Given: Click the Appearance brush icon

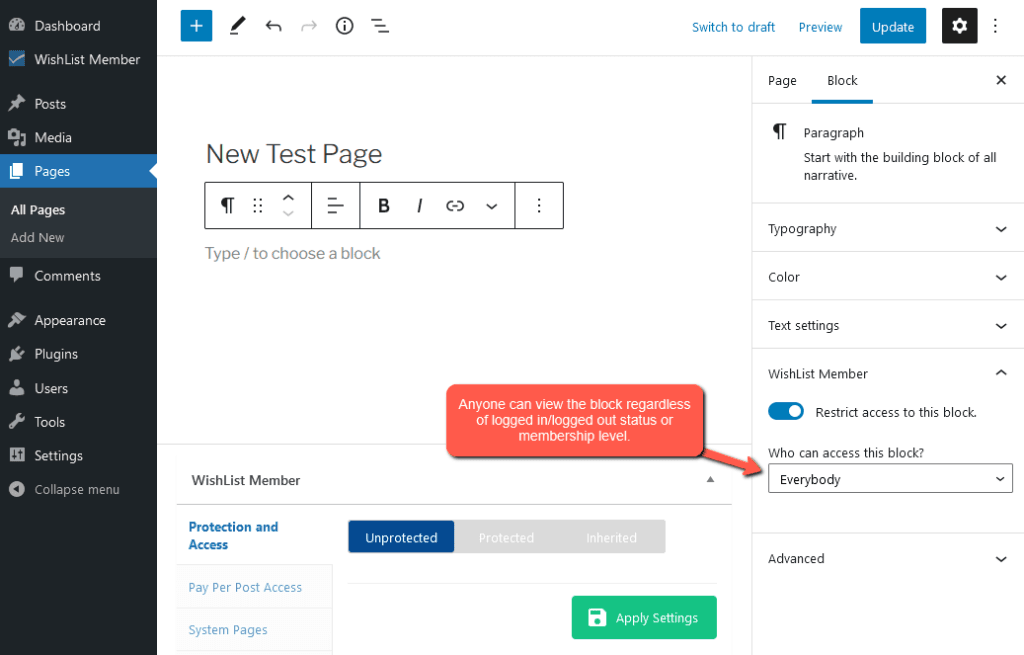Looking at the screenshot, I should [17, 320].
